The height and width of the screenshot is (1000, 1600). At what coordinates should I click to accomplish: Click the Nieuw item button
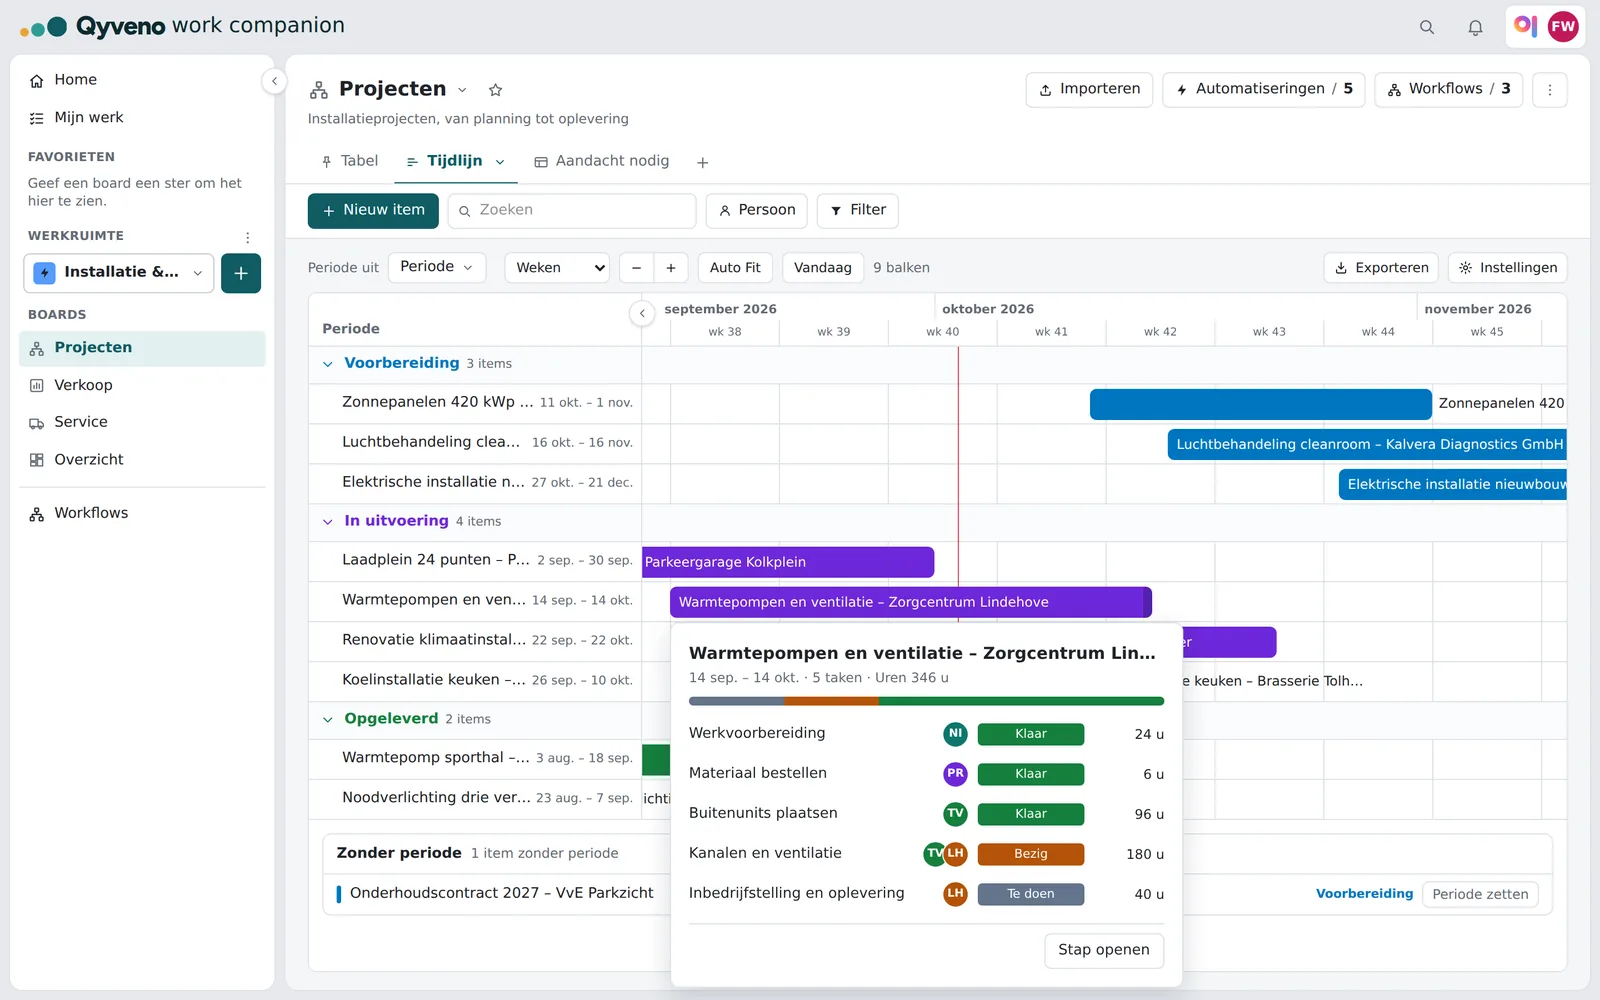tap(373, 211)
